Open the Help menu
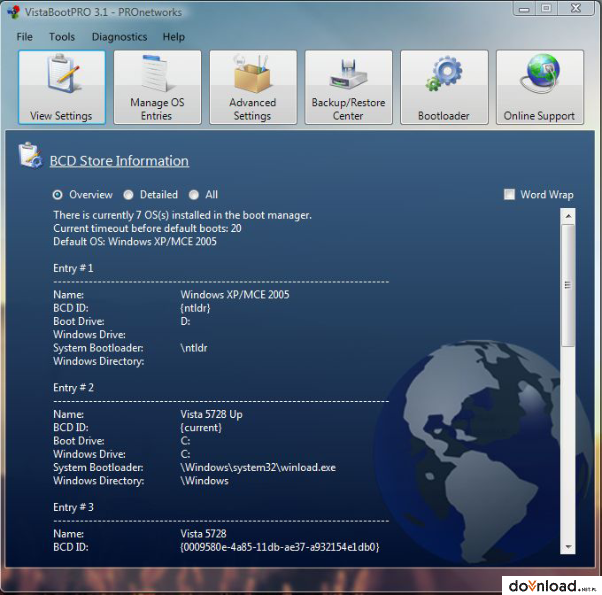Image resolution: width=602 pixels, height=595 pixels. click(x=174, y=37)
